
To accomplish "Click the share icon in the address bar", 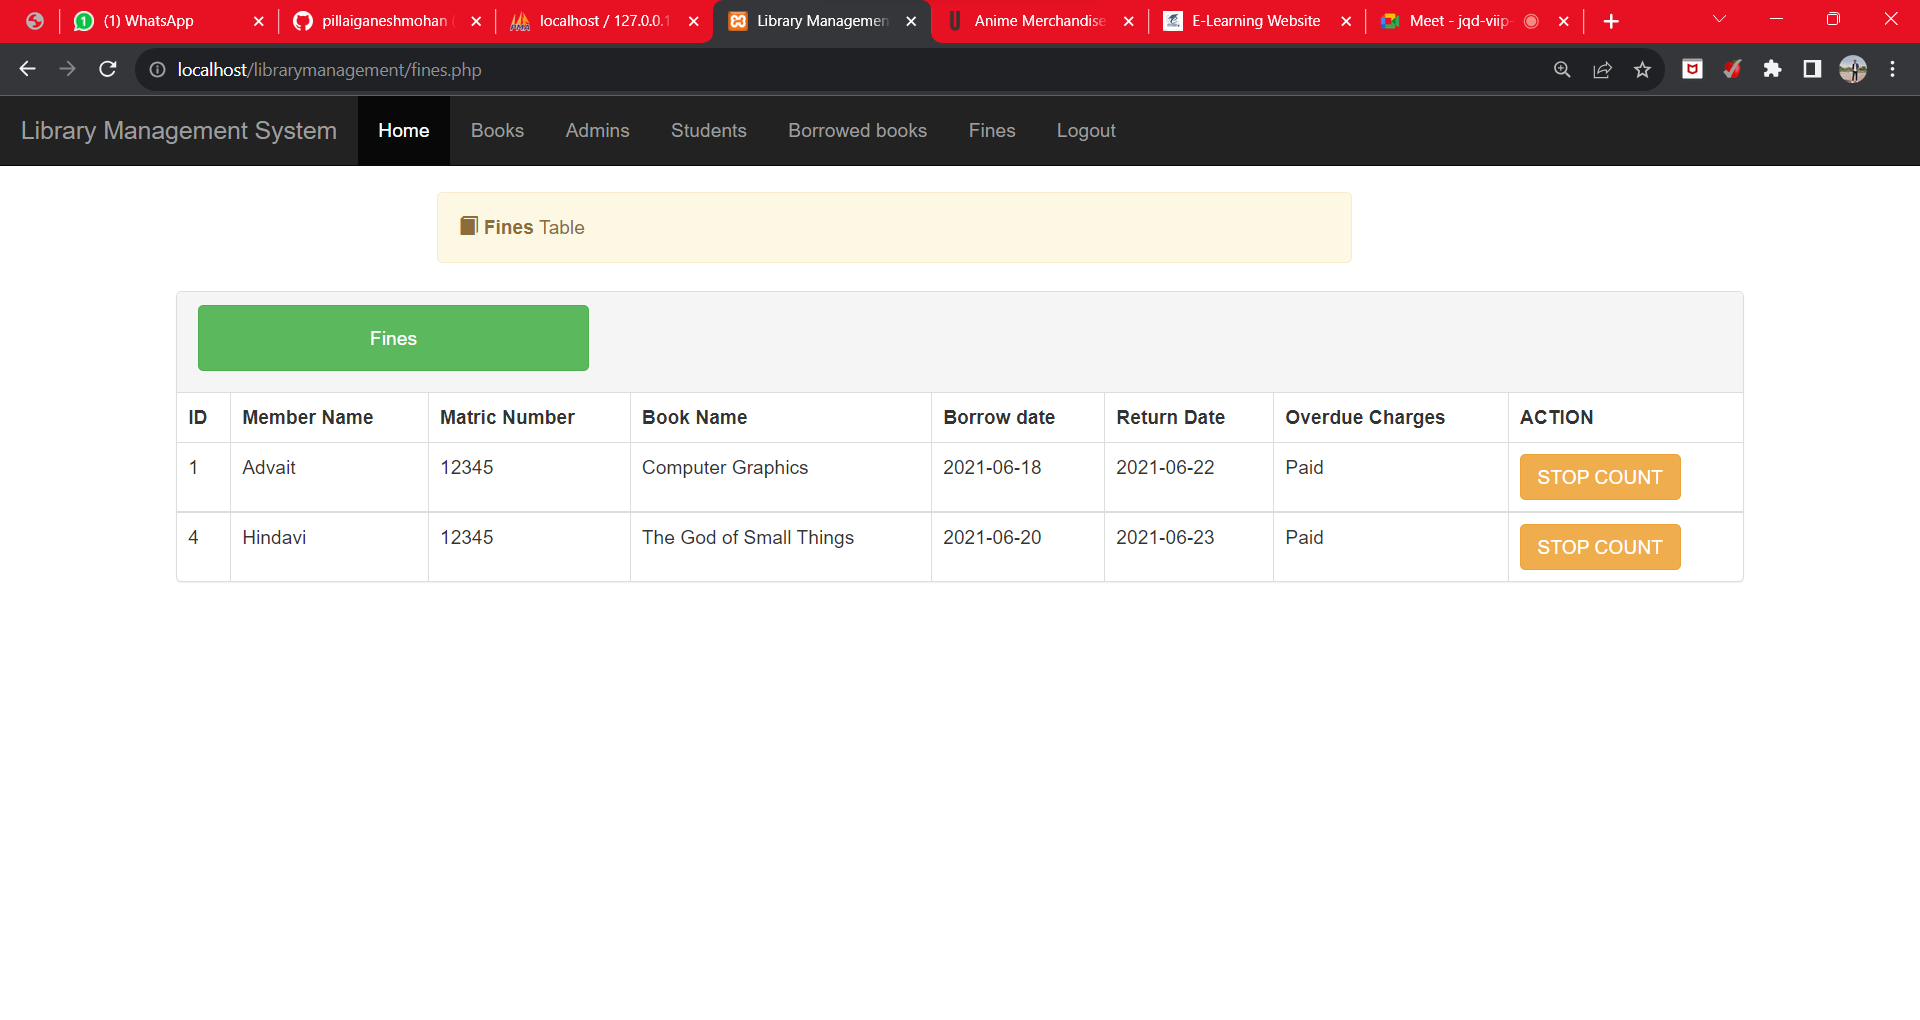I will (1602, 69).
